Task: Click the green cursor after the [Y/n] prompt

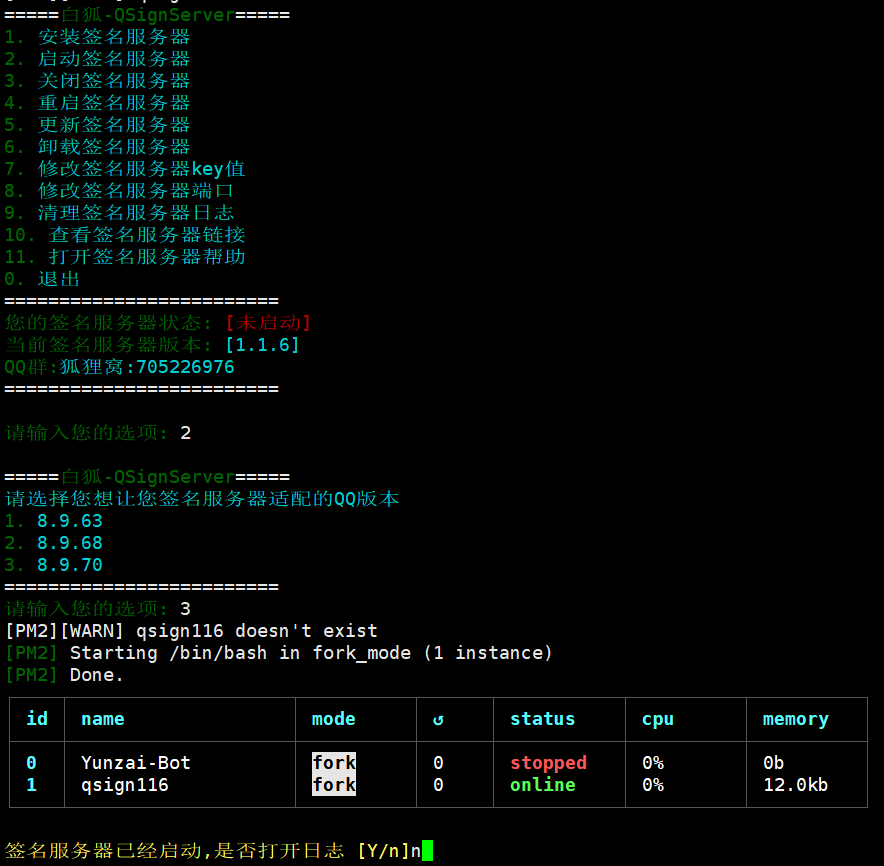Action: [427, 851]
